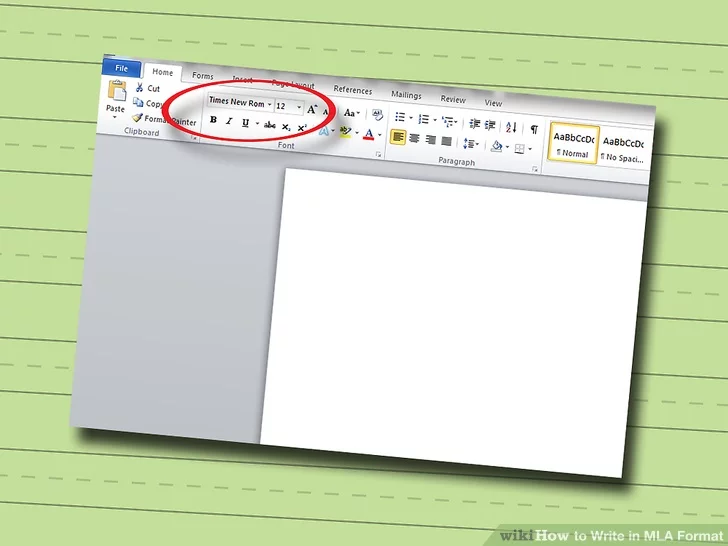Click the Sort icon

(x=511, y=127)
